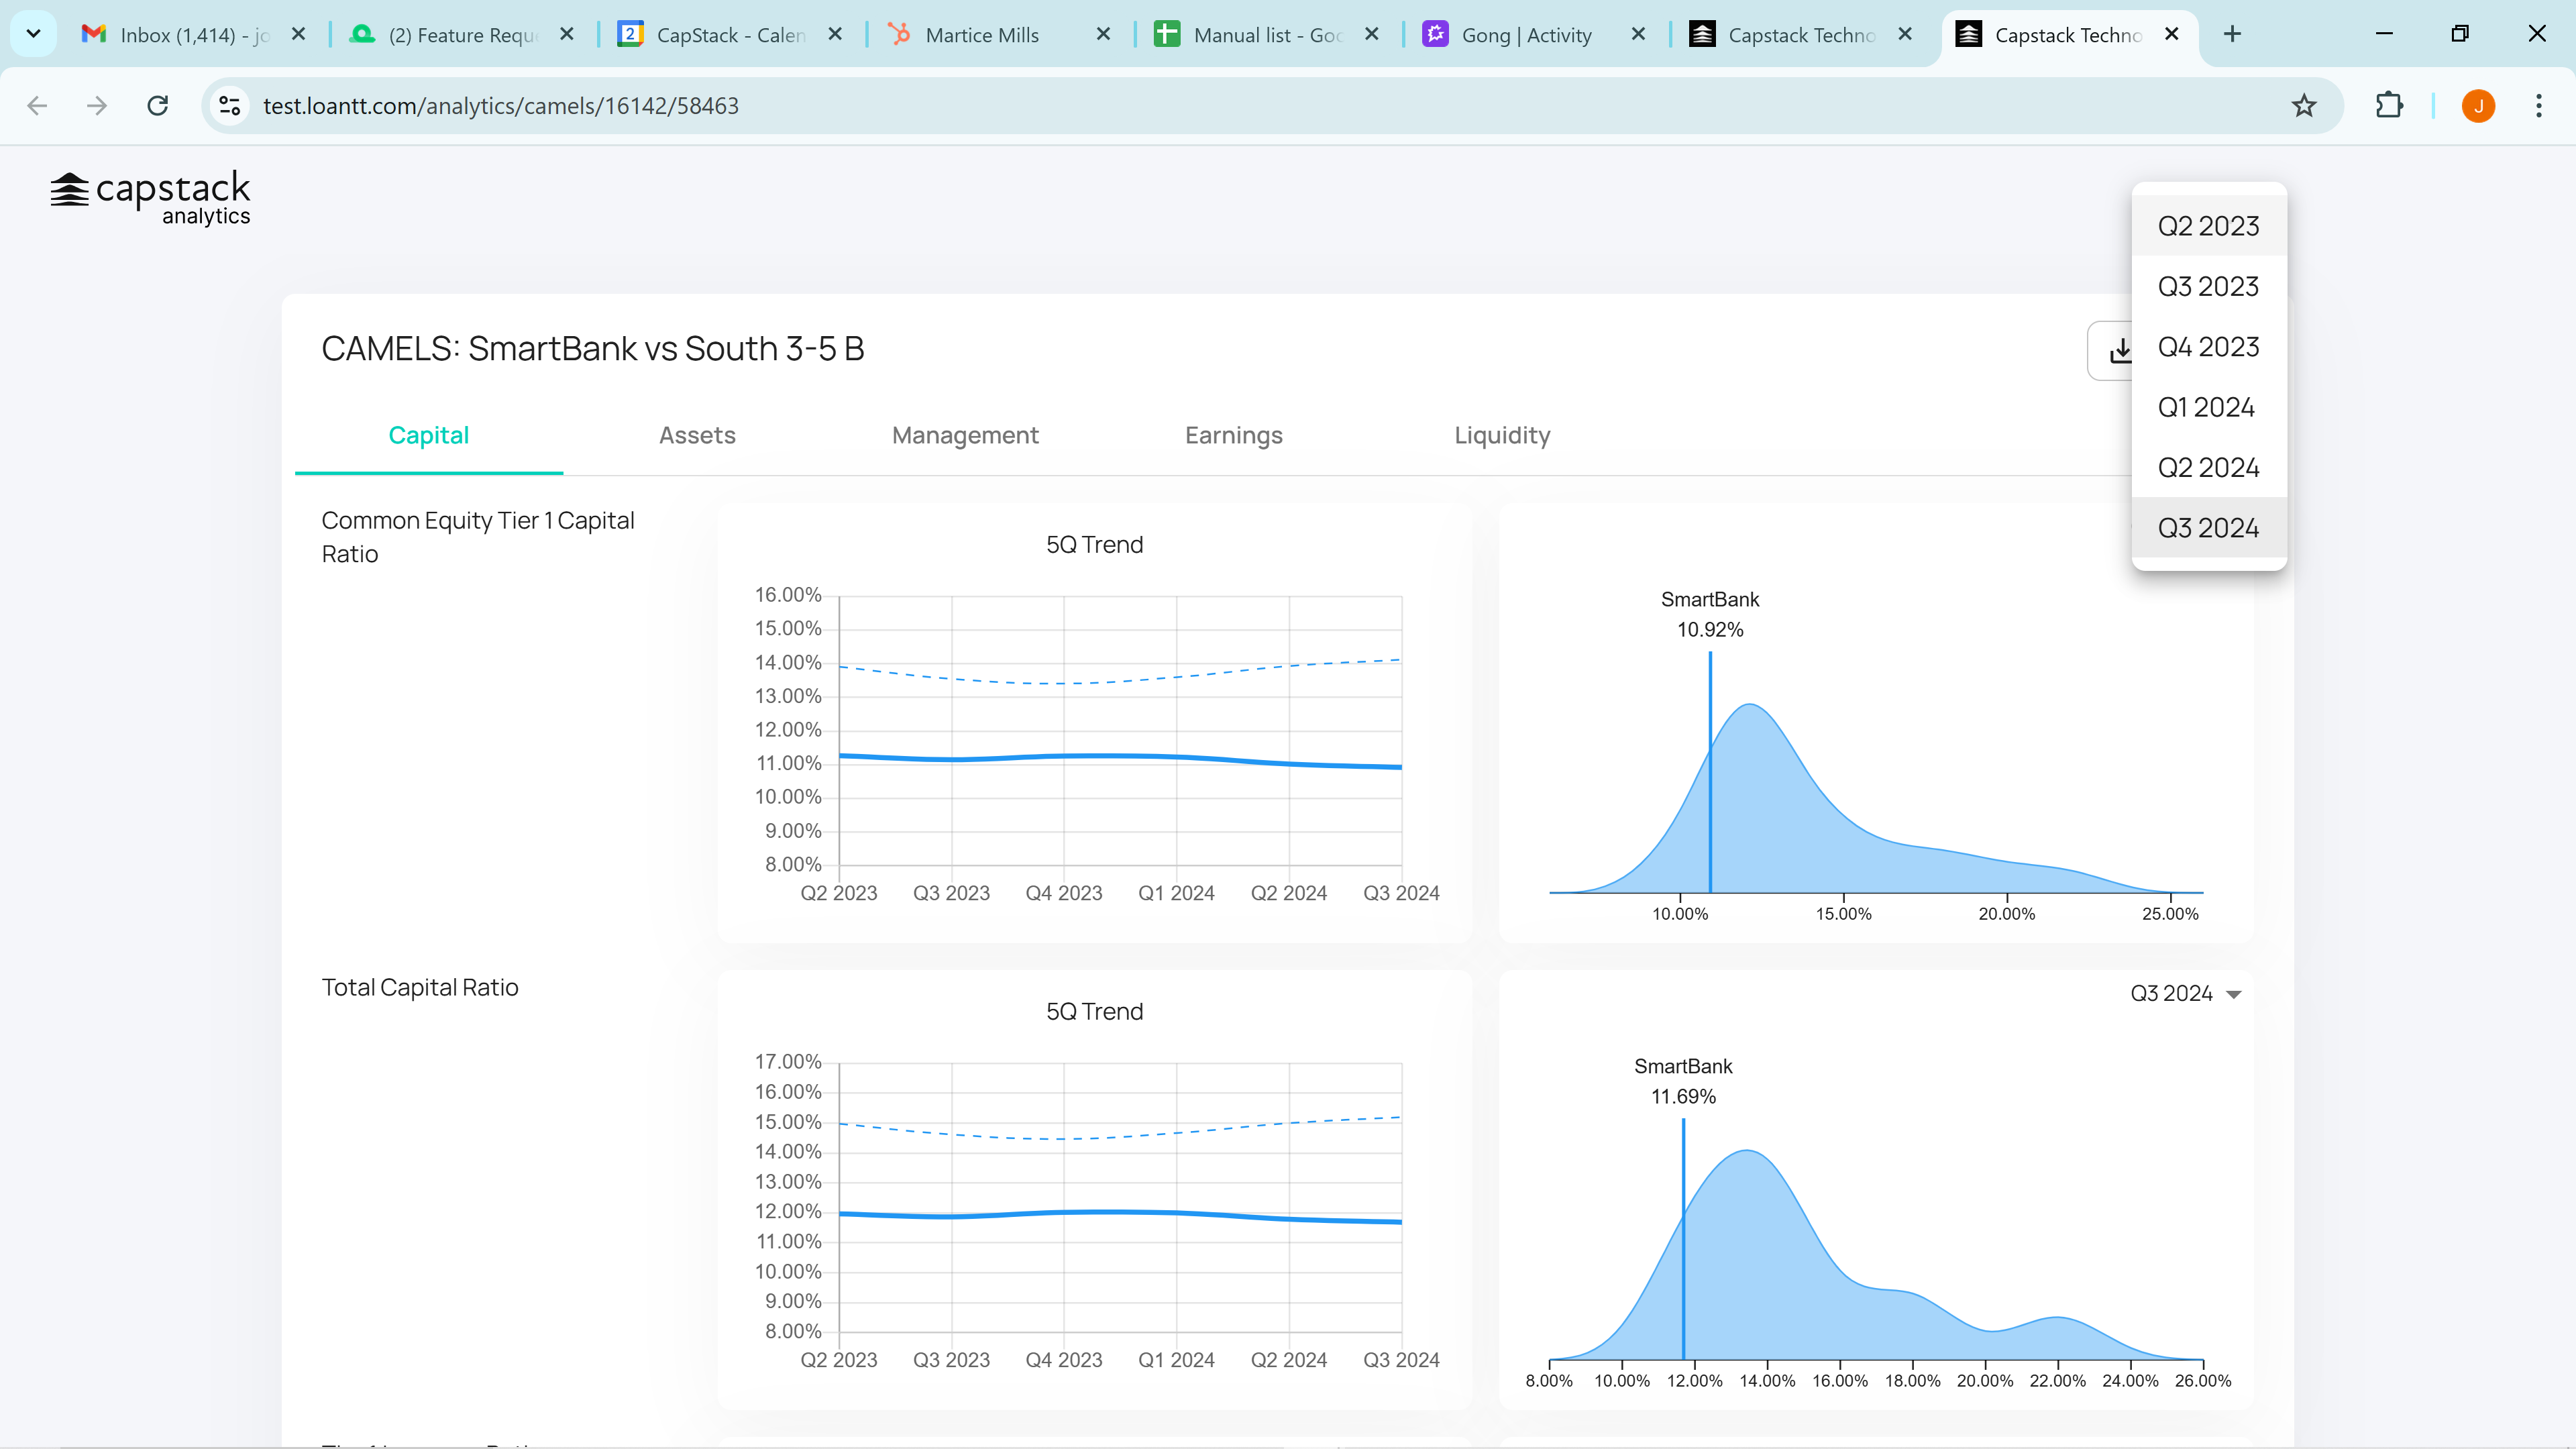Image resolution: width=2576 pixels, height=1449 pixels.
Task: Close the active Capstack Techno tab
Action: pos(2171,34)
